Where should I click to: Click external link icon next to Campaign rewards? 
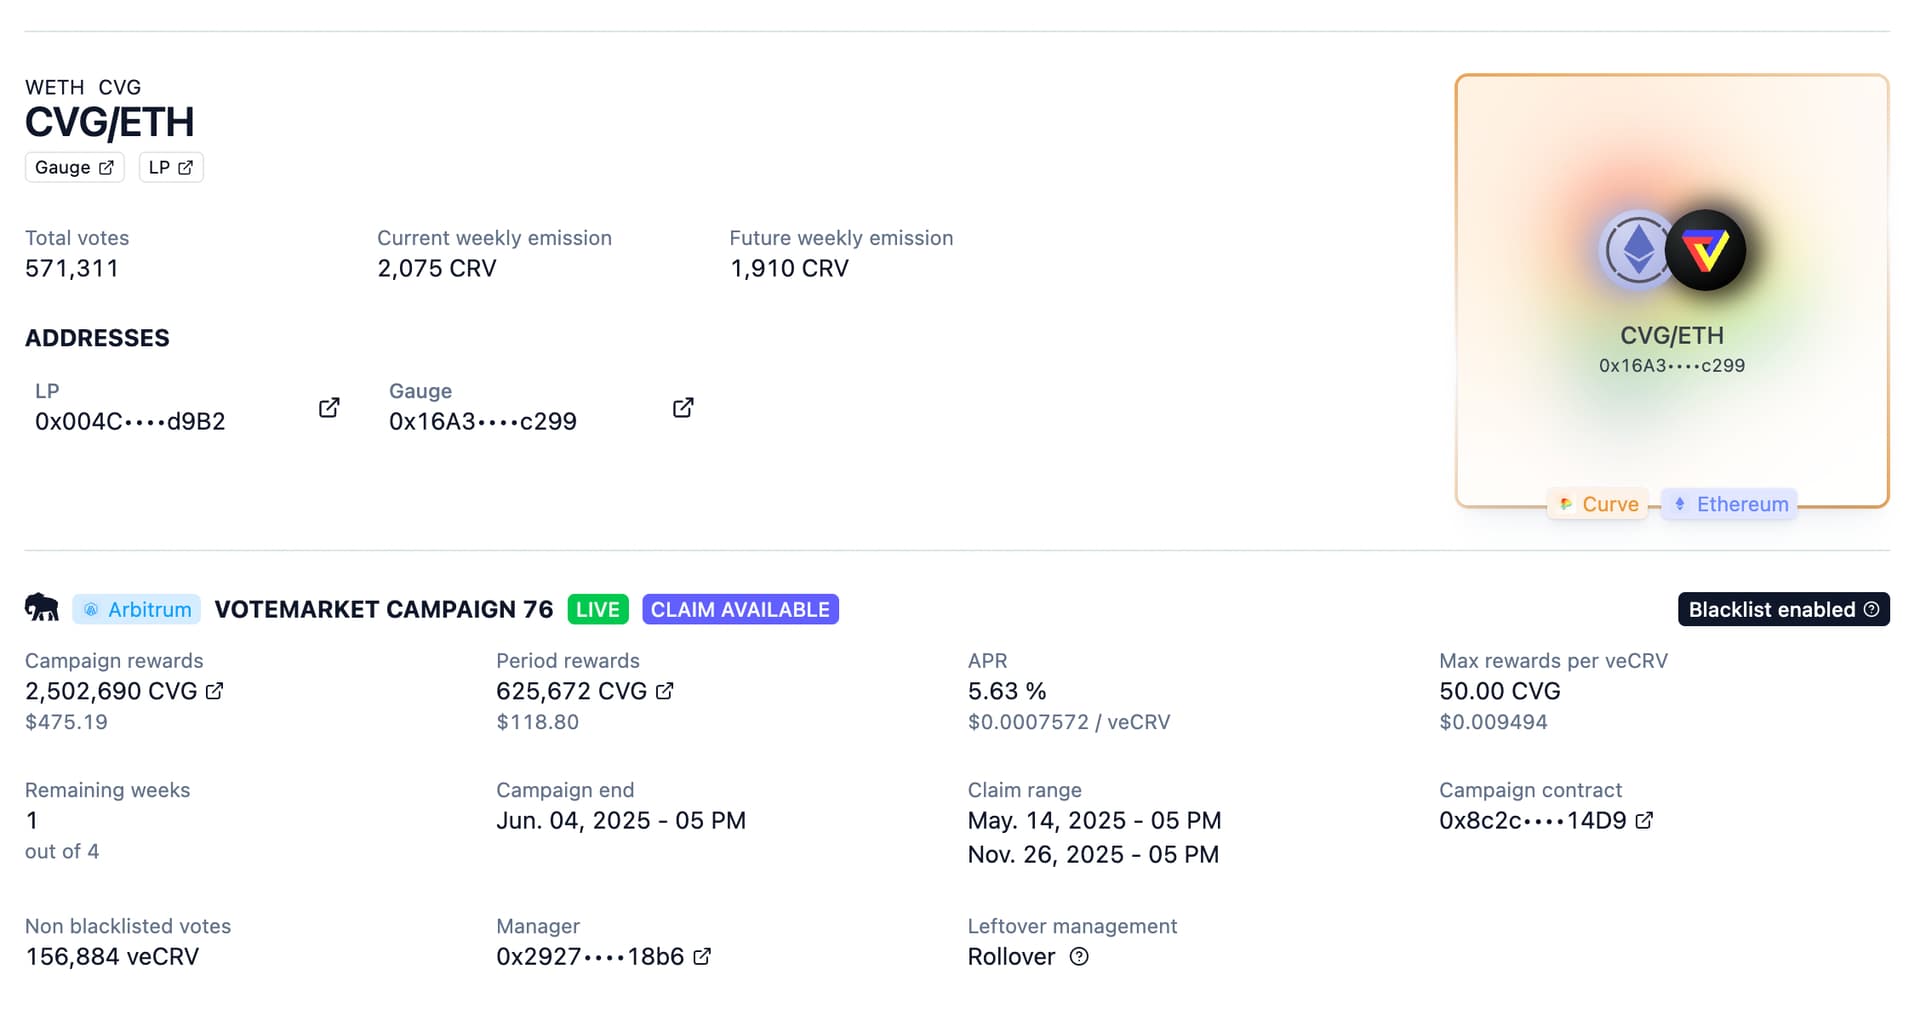coord(214,691)
